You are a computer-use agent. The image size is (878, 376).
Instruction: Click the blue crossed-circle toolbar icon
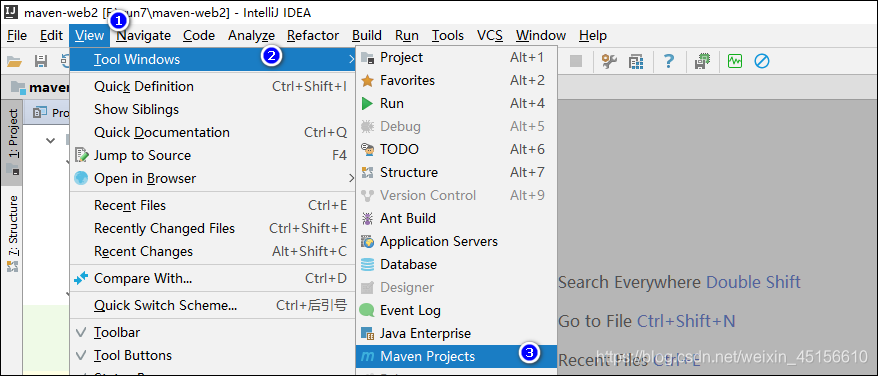point(762,61)
